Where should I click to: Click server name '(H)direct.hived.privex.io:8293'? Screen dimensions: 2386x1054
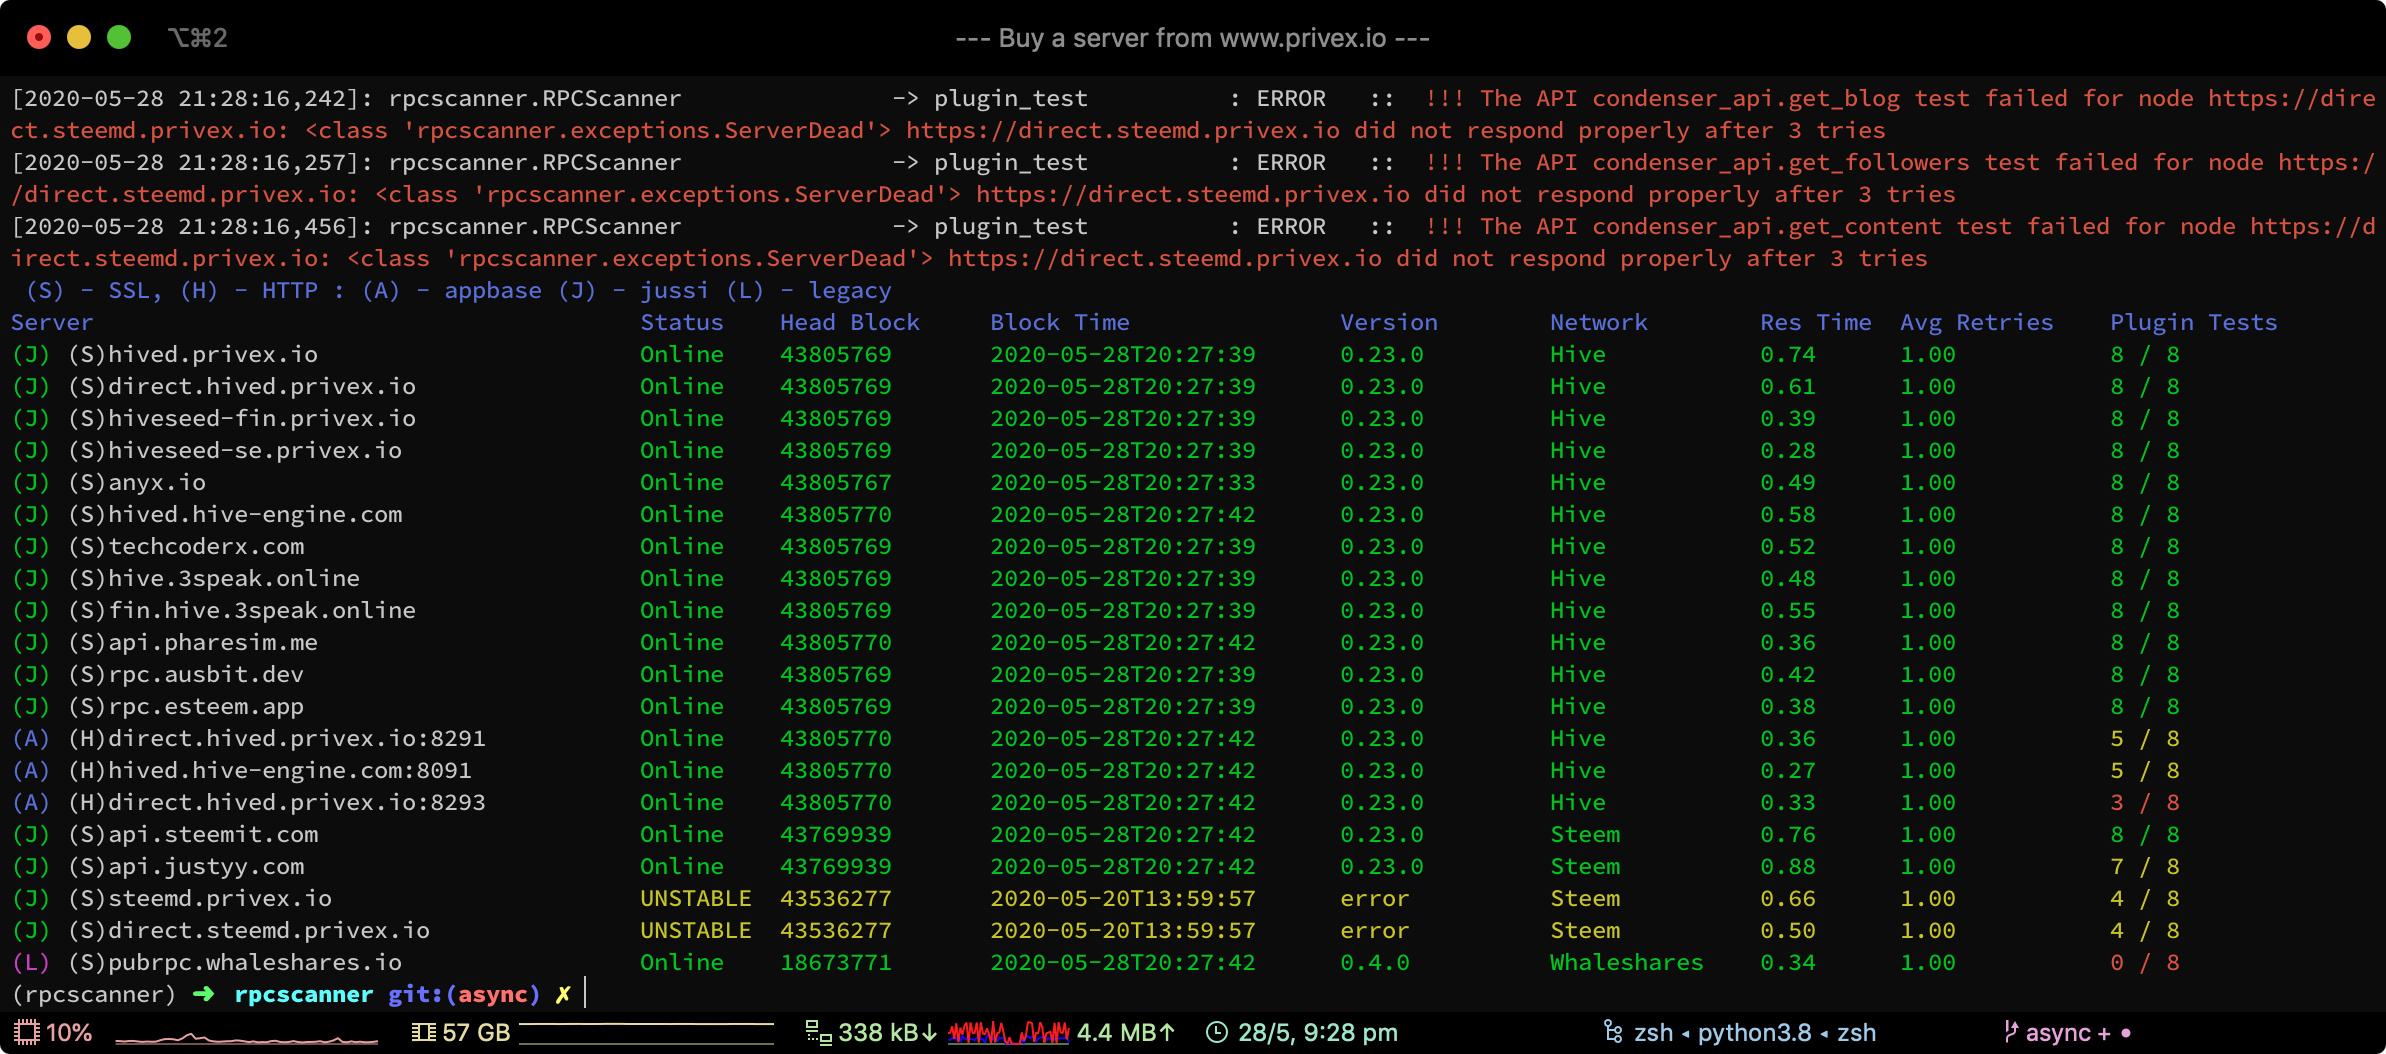(277, 802)
